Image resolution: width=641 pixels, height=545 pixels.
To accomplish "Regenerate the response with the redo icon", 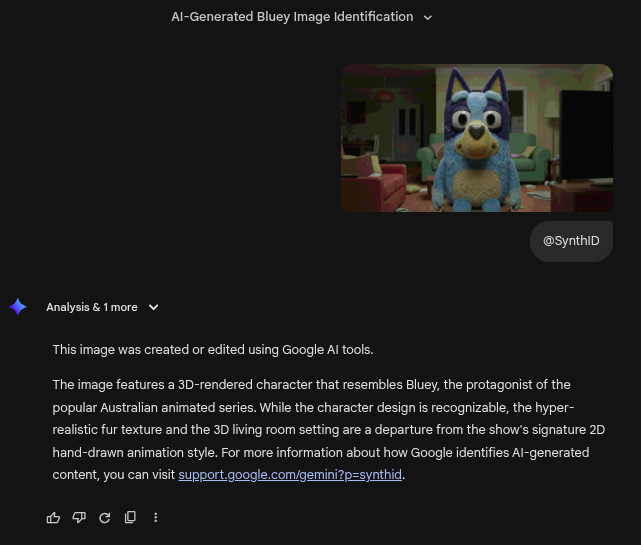I will coord(104,517).
